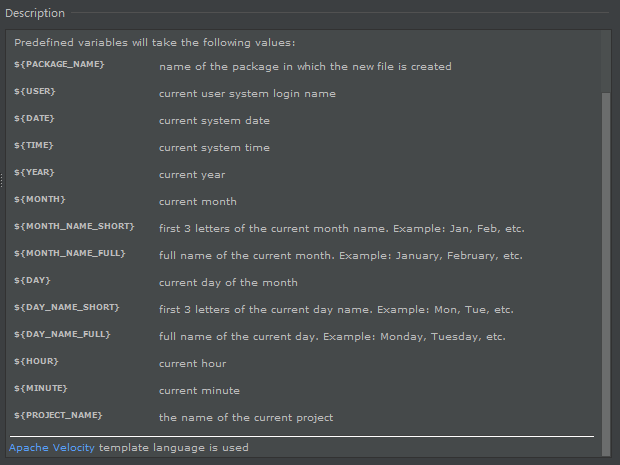The height and width of the screenshot is (465, 620).
Task: Select the ${DAY_NAME_SHORT} variable label
Action: [x=67, y=308]
